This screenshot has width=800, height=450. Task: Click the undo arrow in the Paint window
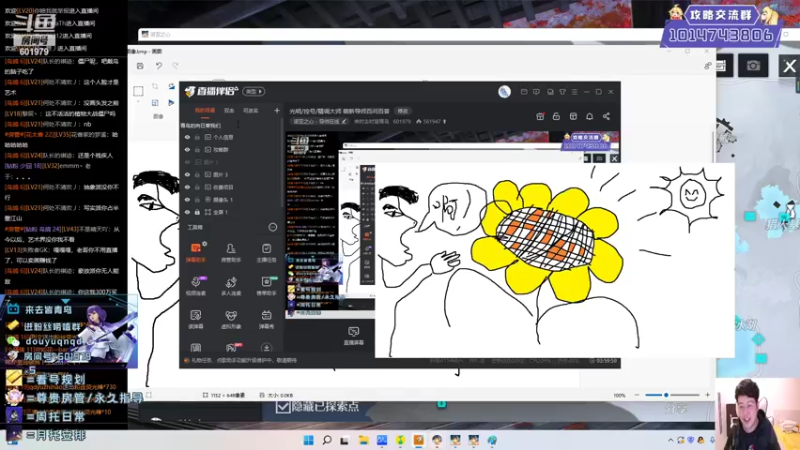(x=159, y=66)
